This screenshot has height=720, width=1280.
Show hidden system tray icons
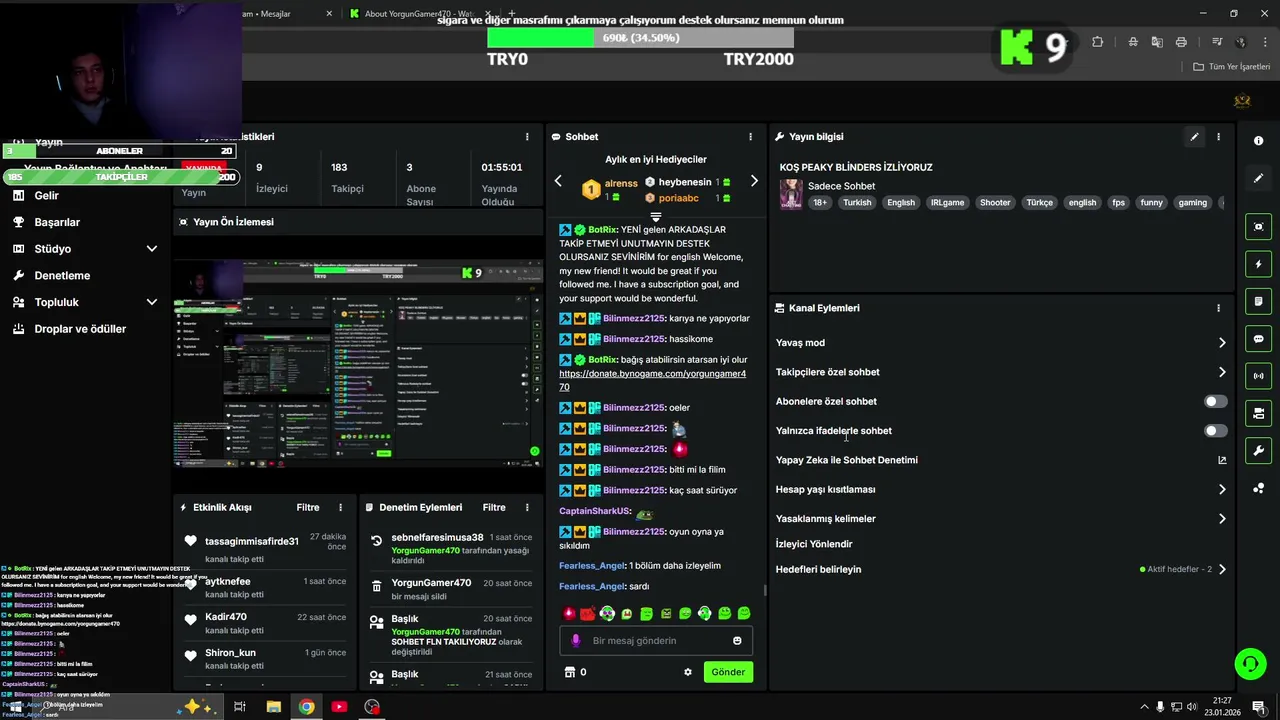click(1144, 707)
